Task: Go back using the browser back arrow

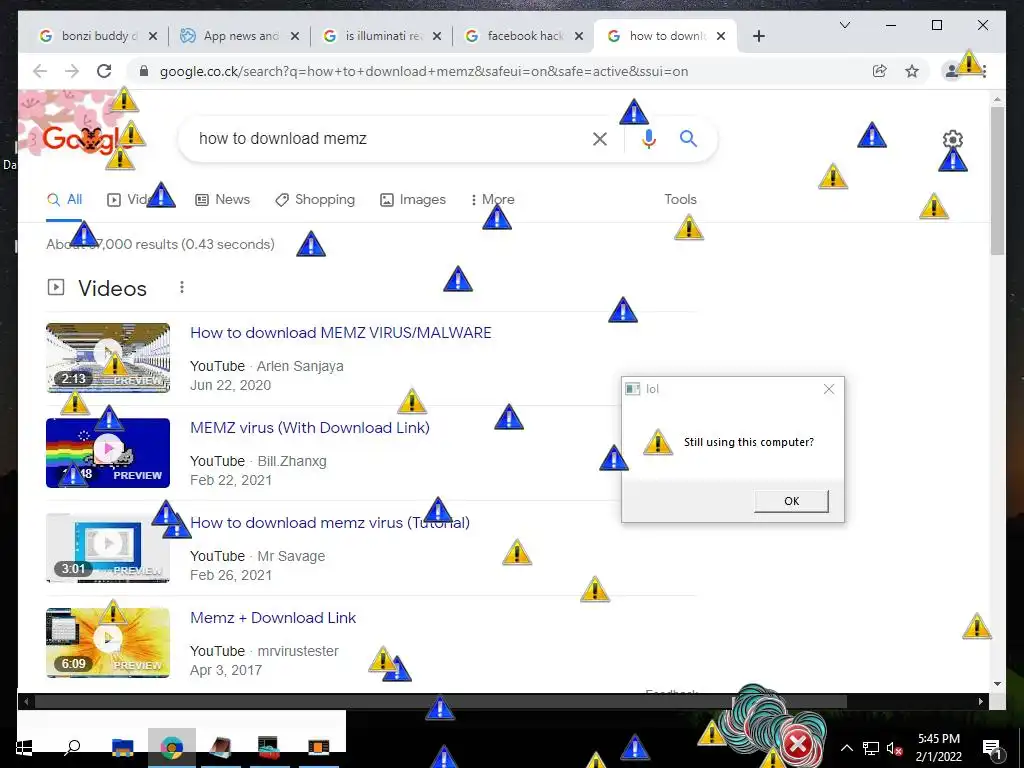Action: 40,71
